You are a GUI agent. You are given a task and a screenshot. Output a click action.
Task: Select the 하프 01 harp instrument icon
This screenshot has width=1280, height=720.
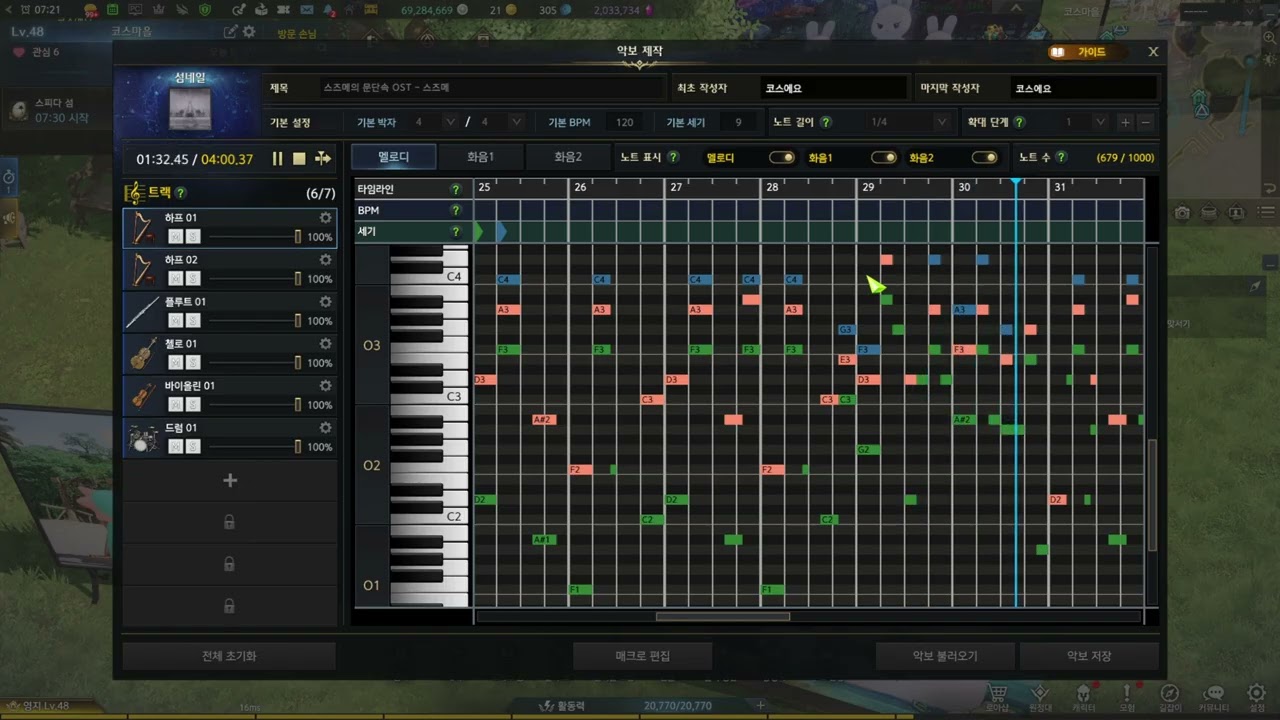(x=142, y=228)
